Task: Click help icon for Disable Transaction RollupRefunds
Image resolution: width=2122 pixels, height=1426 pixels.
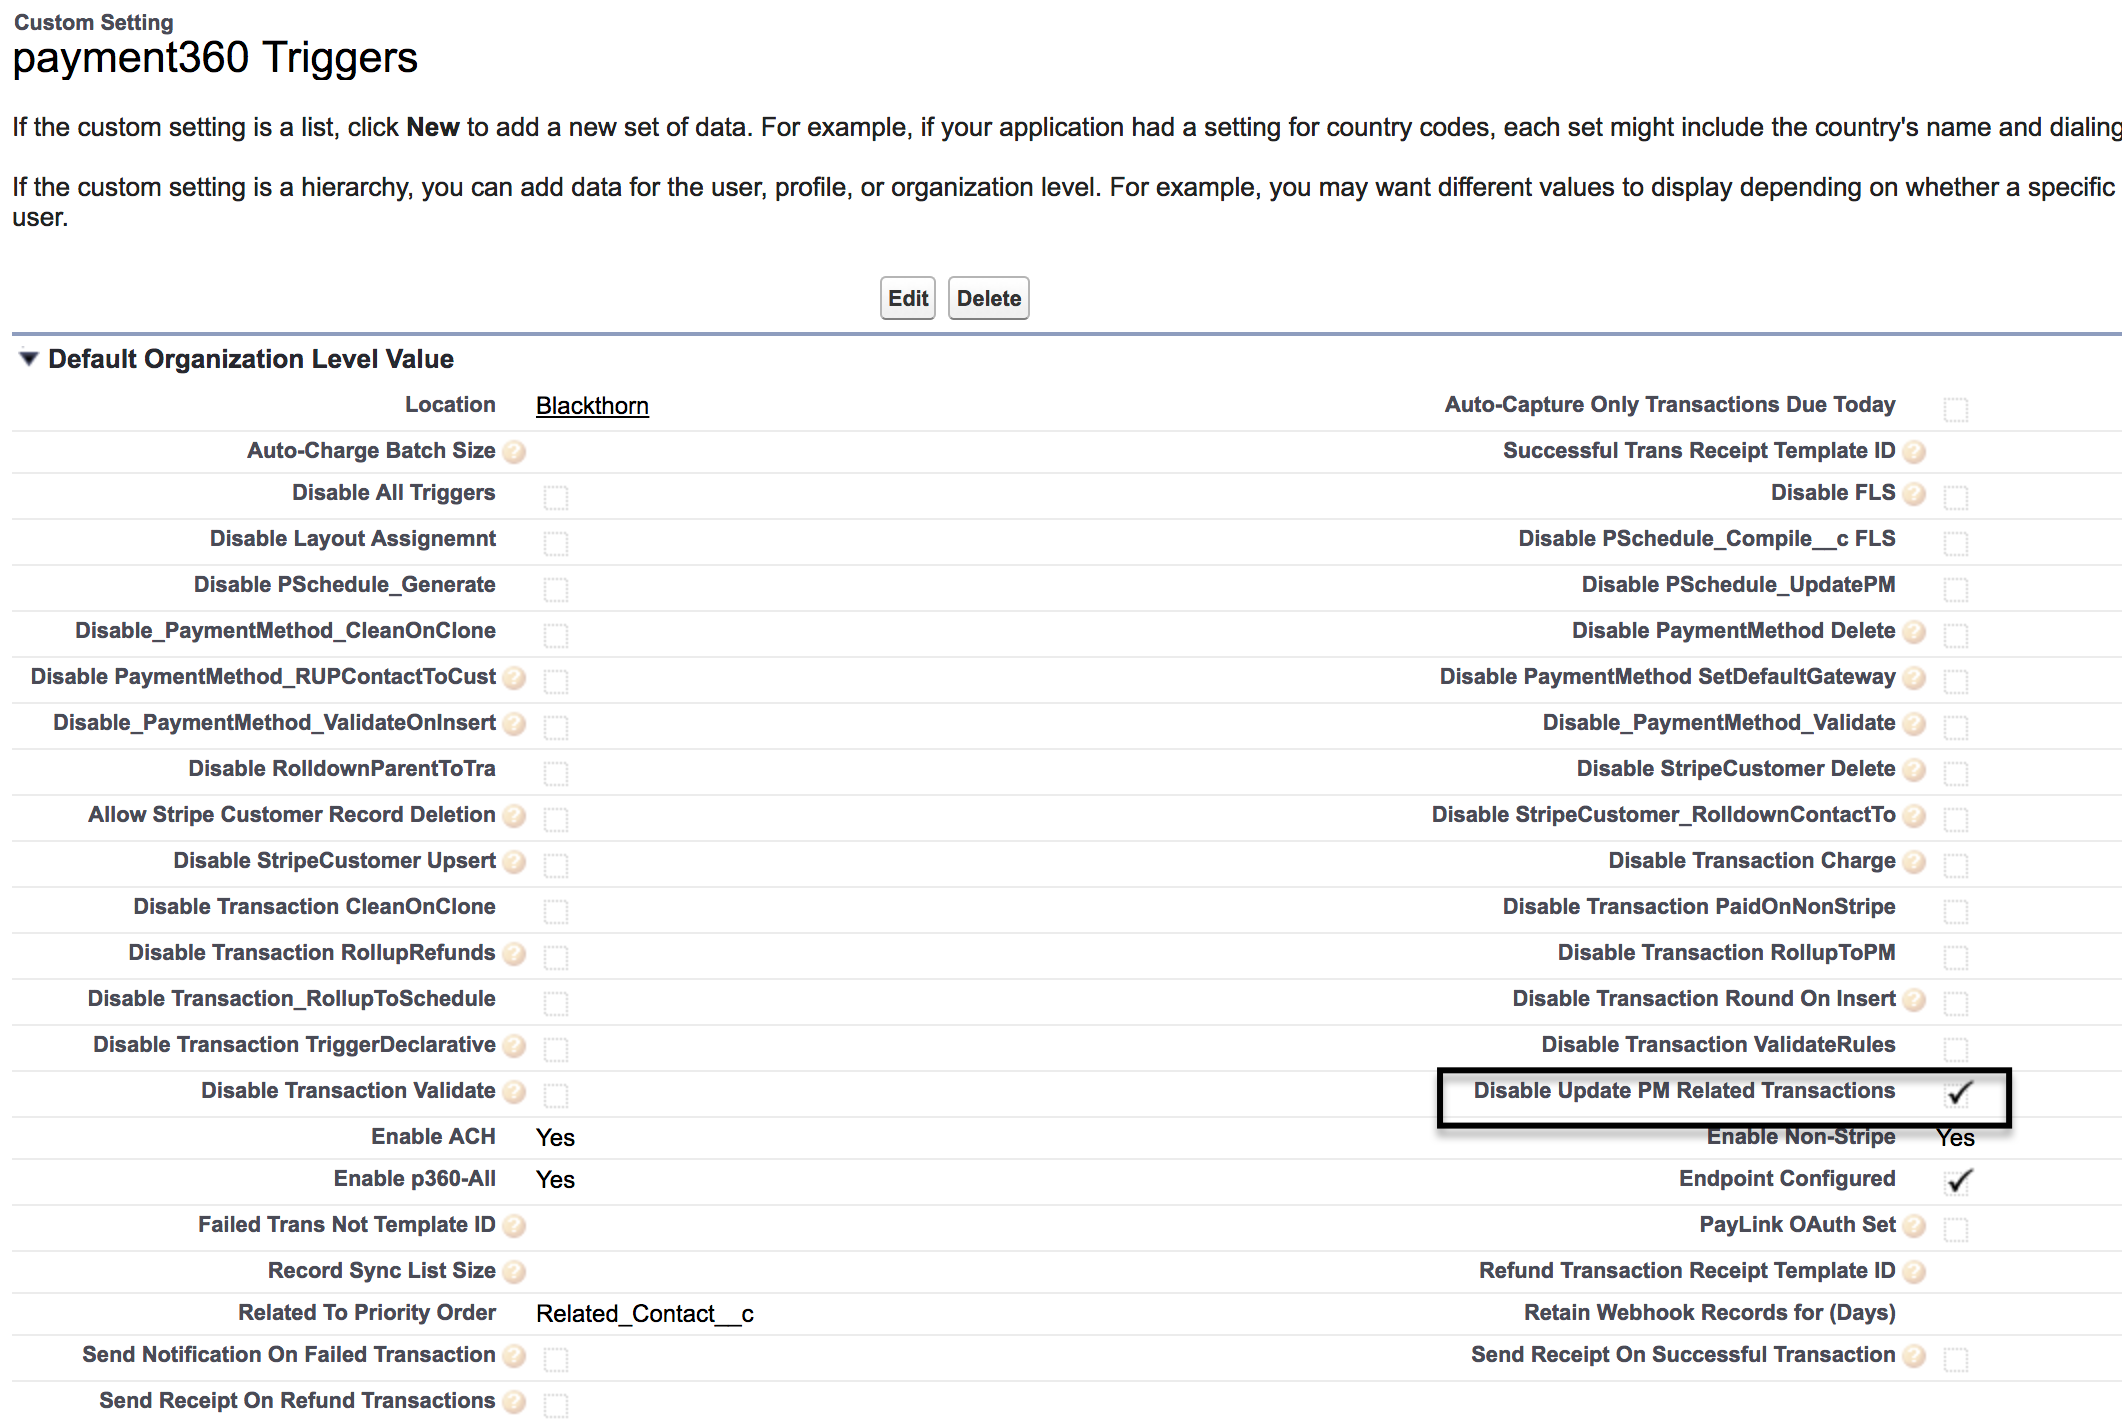Action: (x=514, y=954)
